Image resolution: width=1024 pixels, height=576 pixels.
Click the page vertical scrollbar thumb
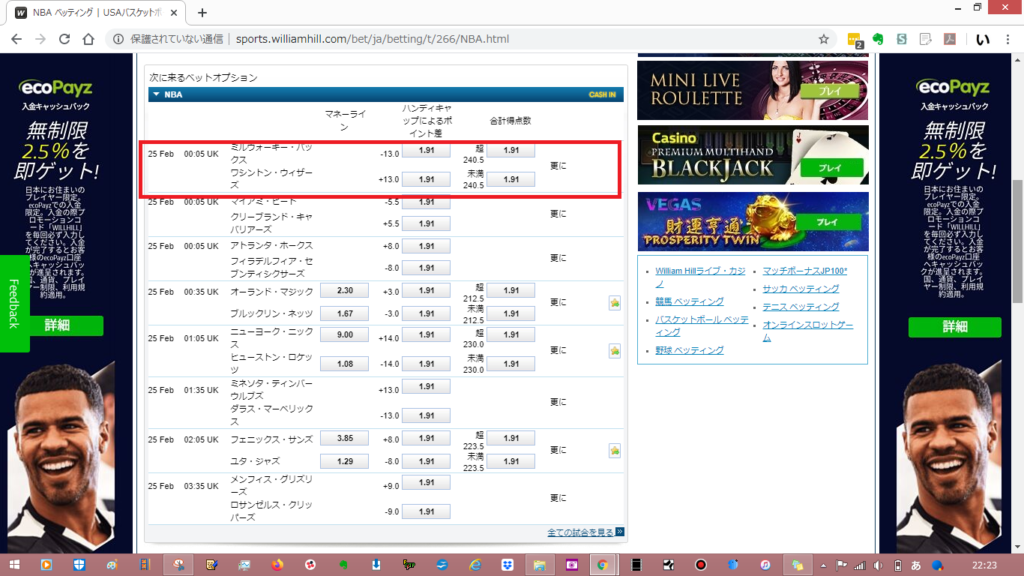click(x=1017, y=242)
